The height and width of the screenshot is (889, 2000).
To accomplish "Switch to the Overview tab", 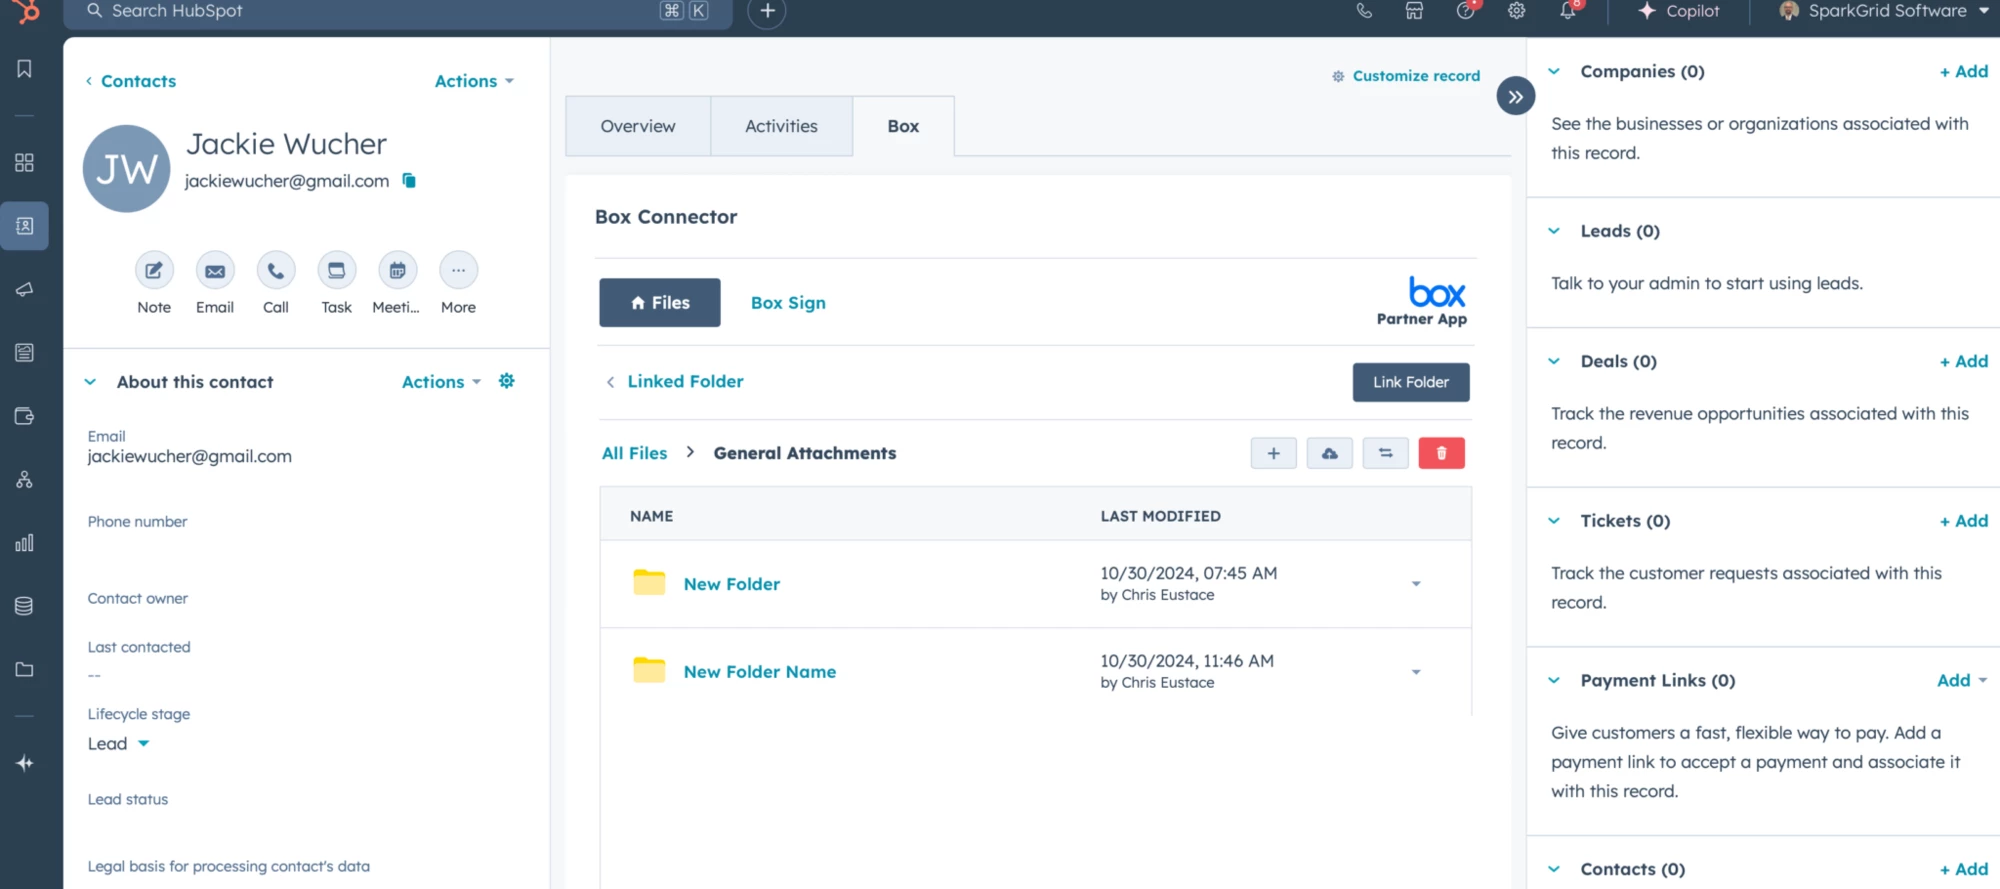I will point(638,126).
